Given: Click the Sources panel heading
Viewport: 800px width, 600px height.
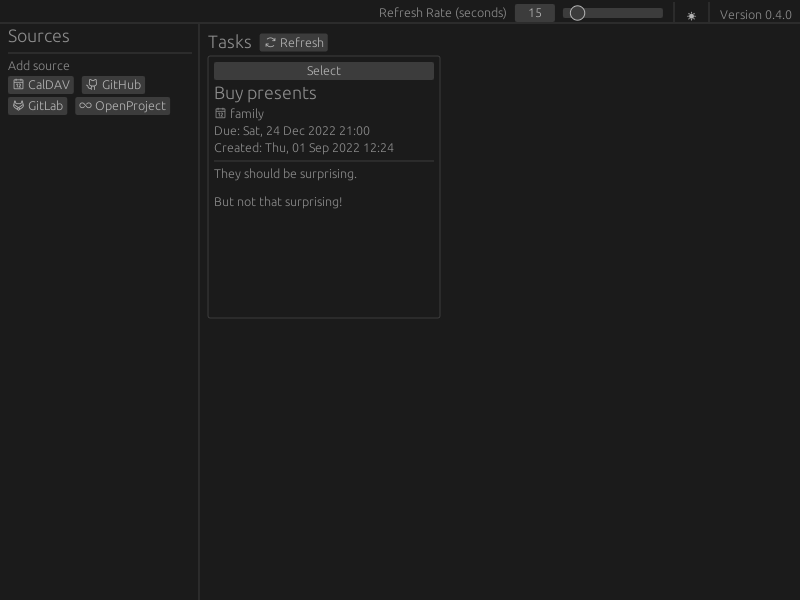Looking at the screenshot, I should (x=39, y=36).
